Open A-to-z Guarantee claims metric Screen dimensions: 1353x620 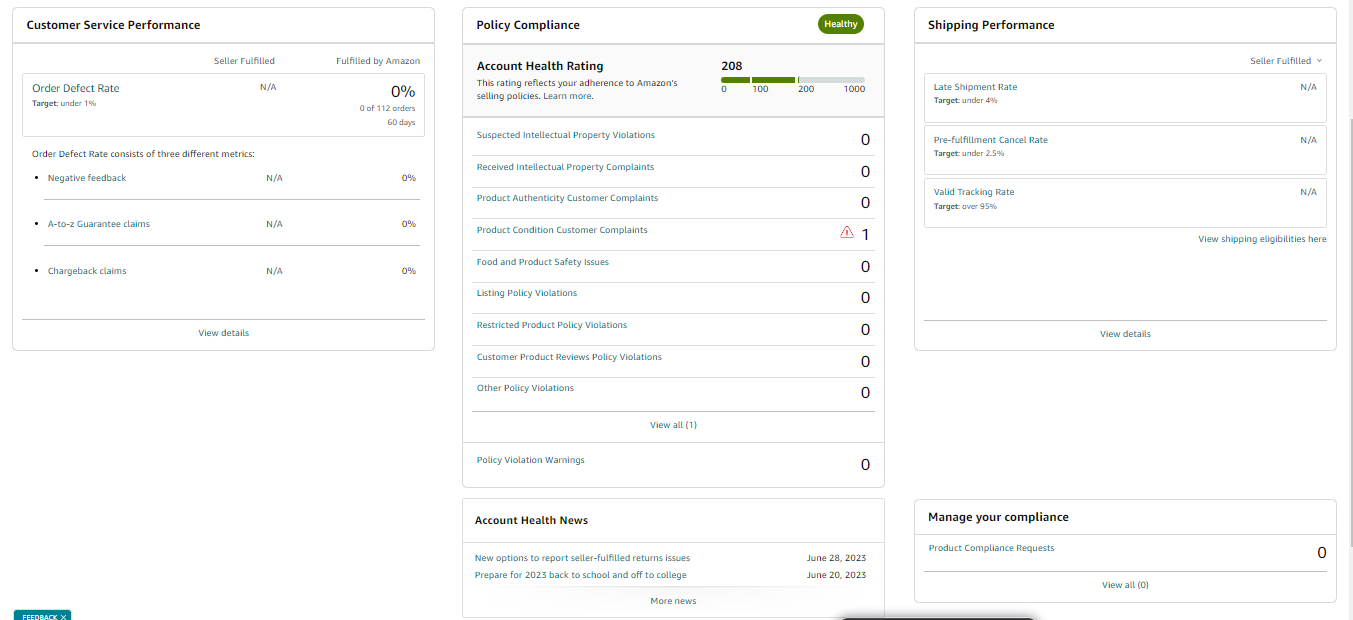[x=99, y=224]
